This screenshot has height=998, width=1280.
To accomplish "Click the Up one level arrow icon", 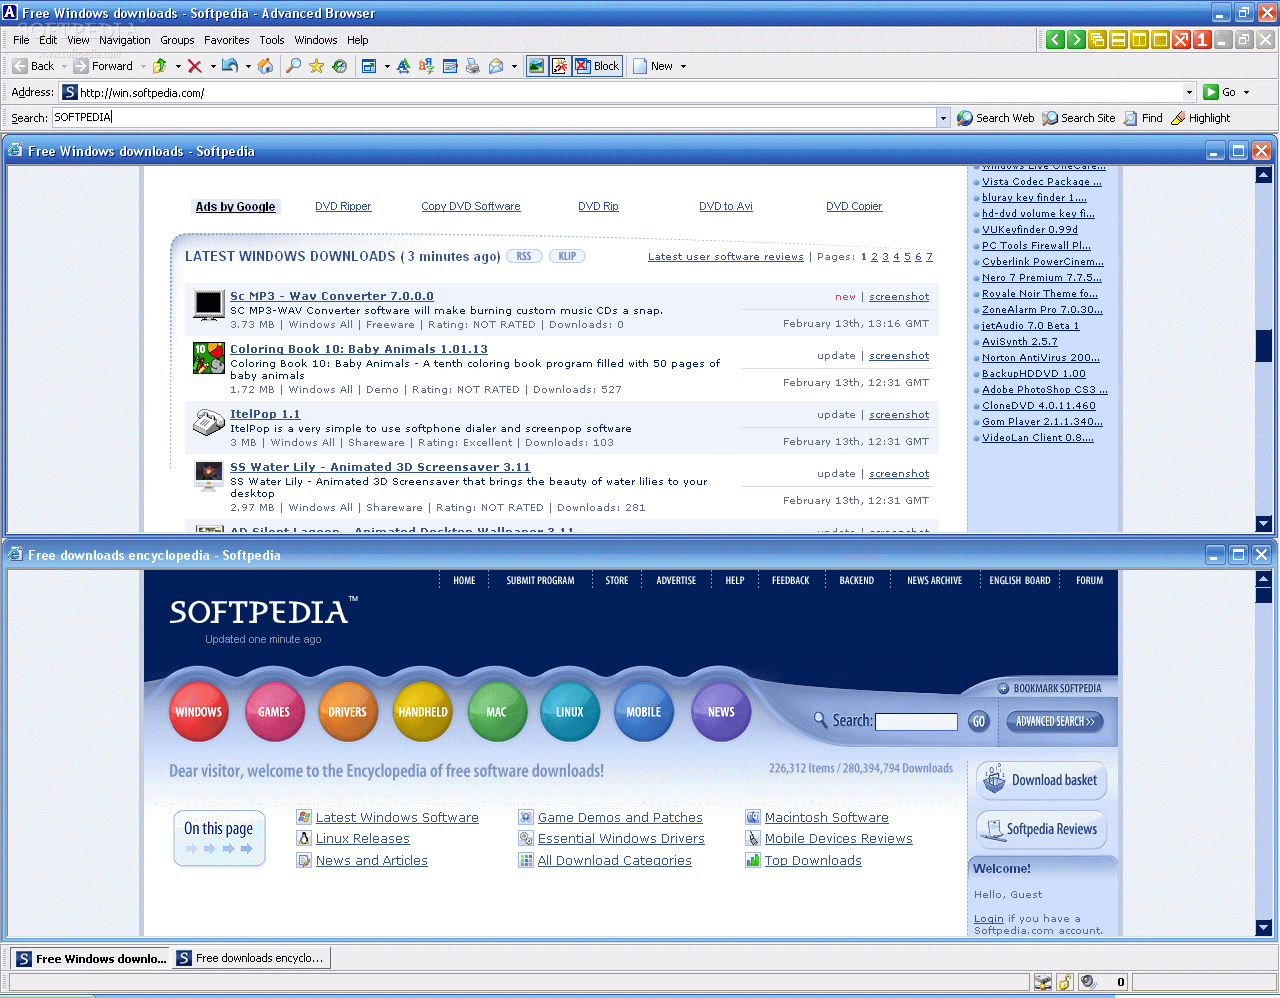I will pos(159,66).
